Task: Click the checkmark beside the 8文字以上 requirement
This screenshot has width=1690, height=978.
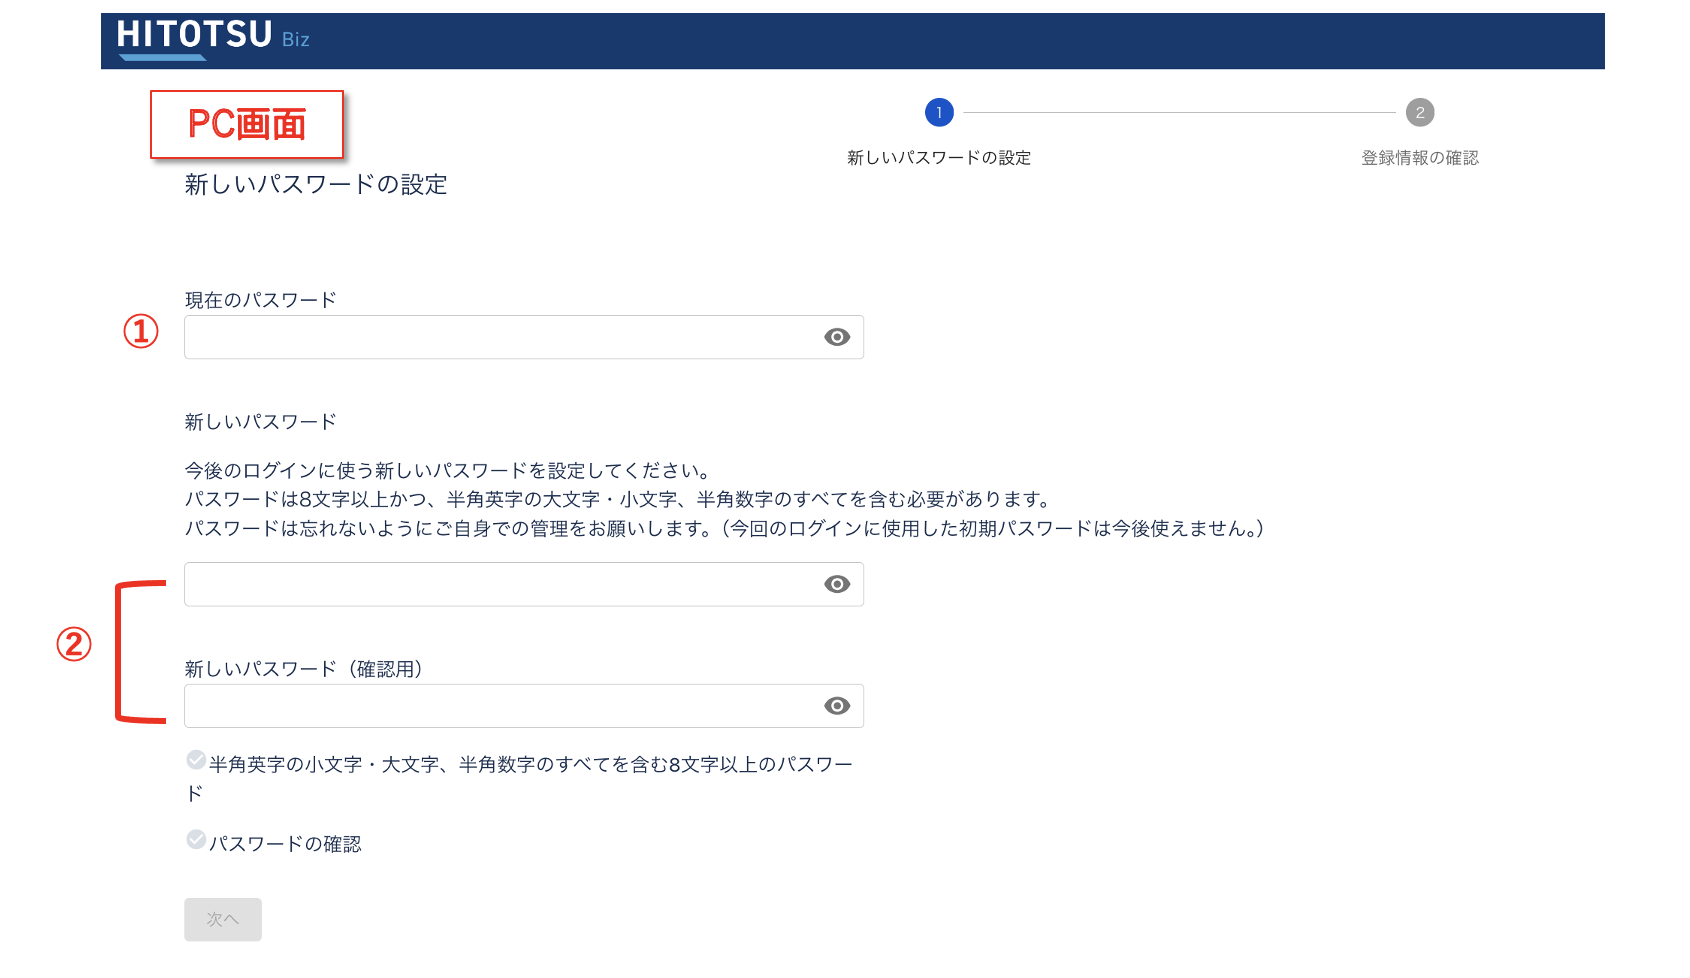Action: coord(196,760)
